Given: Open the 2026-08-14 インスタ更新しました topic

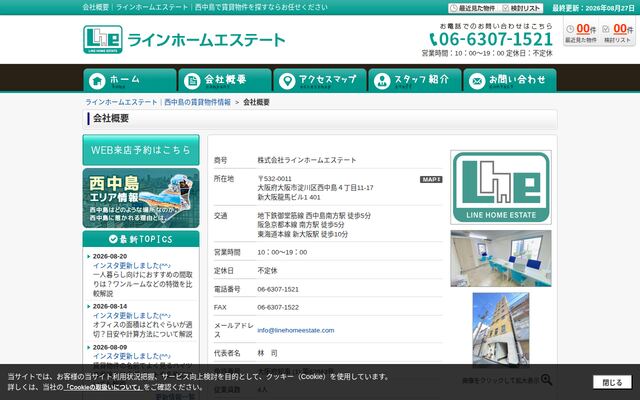Looking at the screenshot, I should click(131, 316).
